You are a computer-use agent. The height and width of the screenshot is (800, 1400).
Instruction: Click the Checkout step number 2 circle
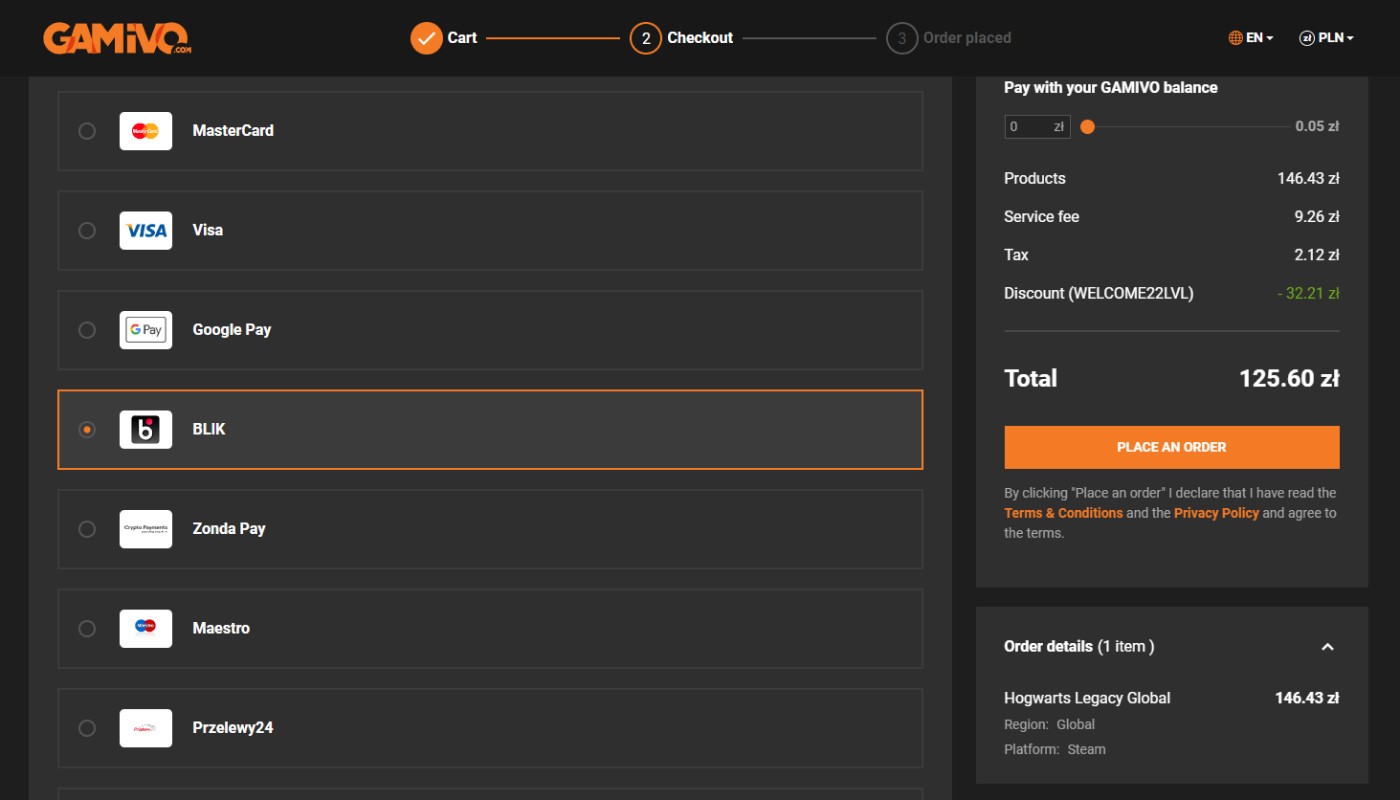click(646, 38)
